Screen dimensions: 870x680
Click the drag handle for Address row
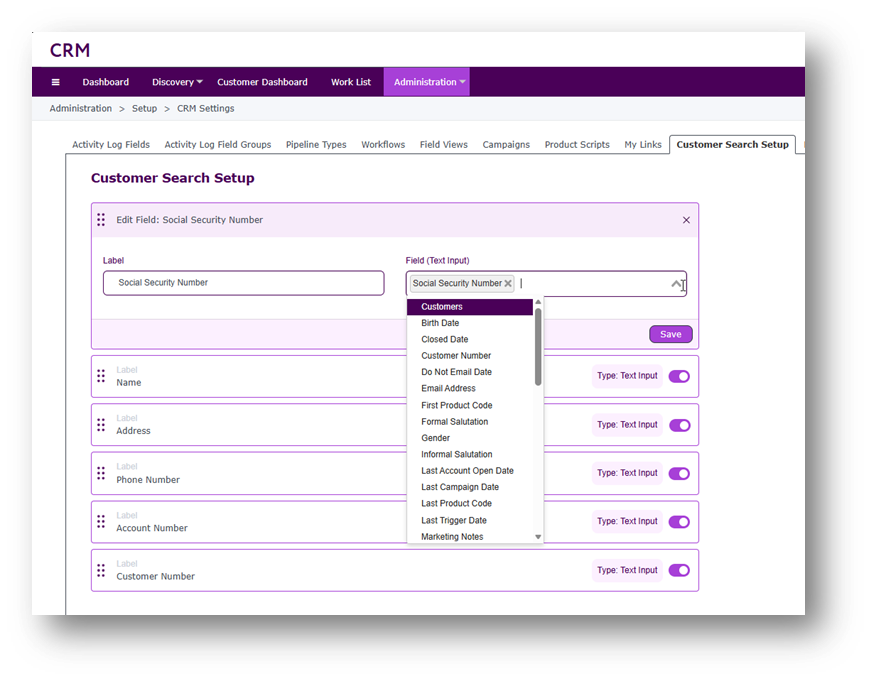pos(101,425)
